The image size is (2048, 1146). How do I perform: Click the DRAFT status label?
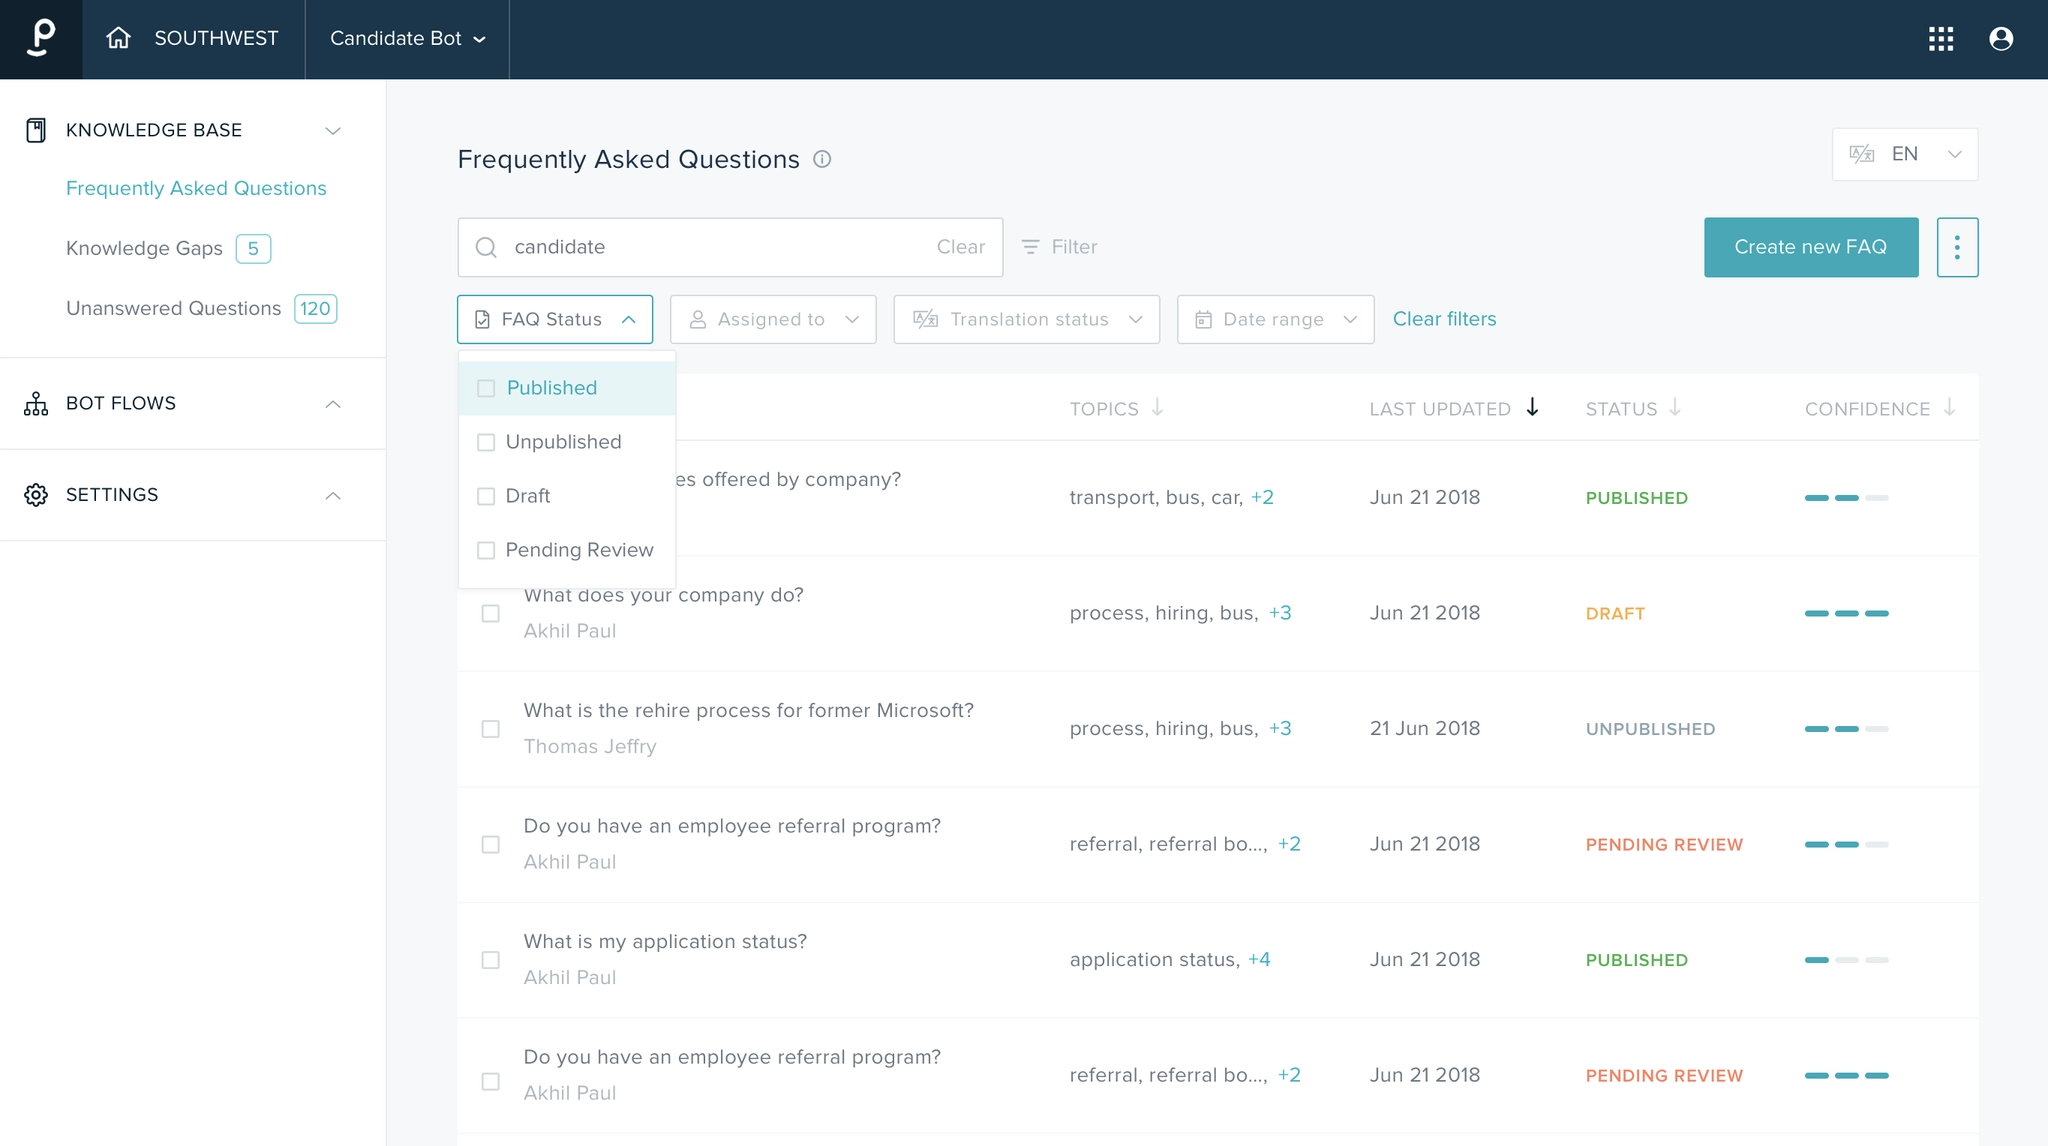[1615, 613]
